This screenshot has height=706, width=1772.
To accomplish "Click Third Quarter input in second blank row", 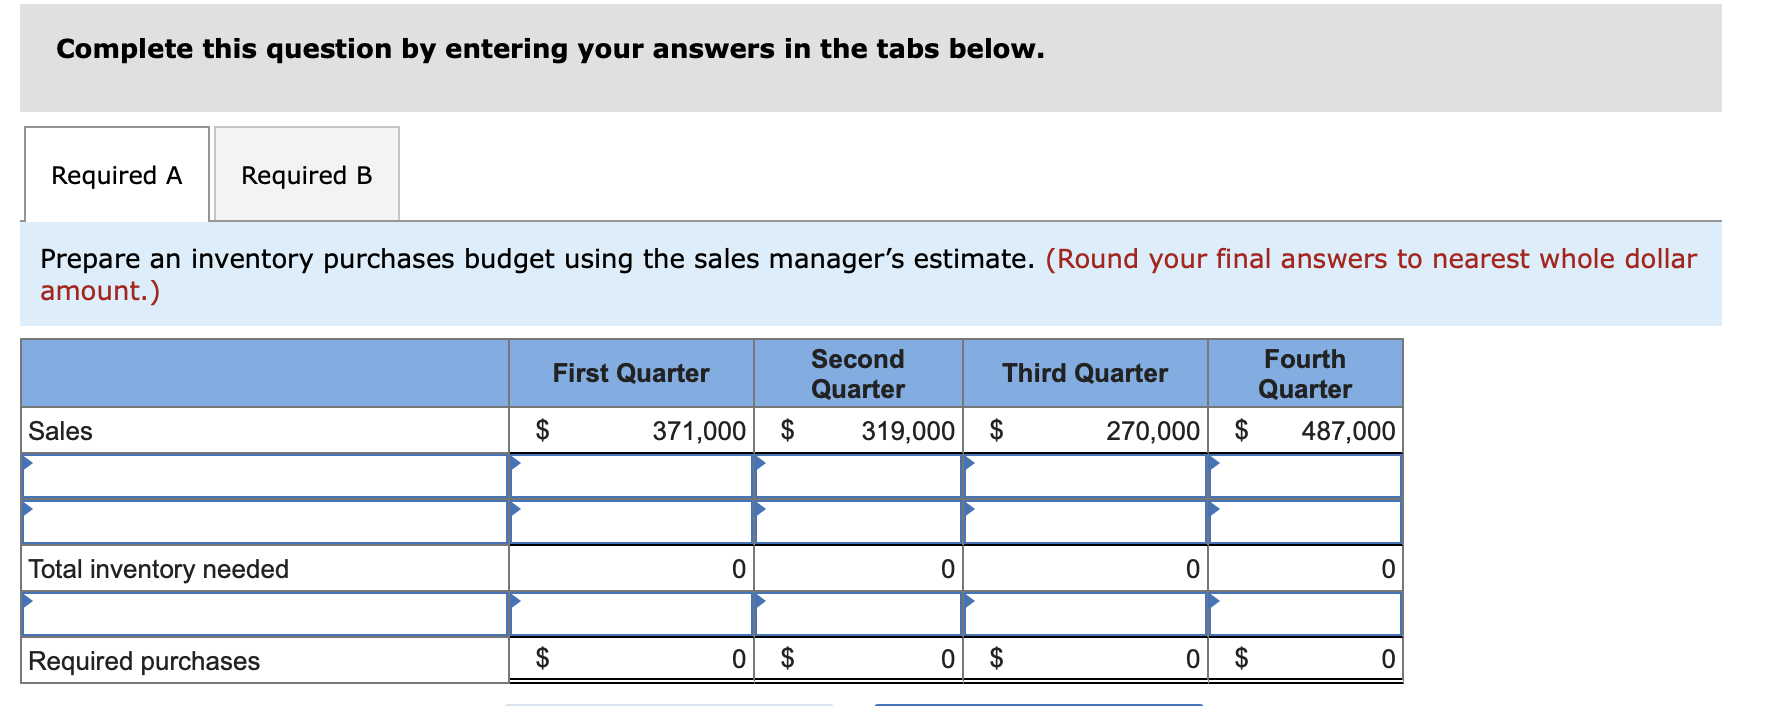I will 1085,522.
